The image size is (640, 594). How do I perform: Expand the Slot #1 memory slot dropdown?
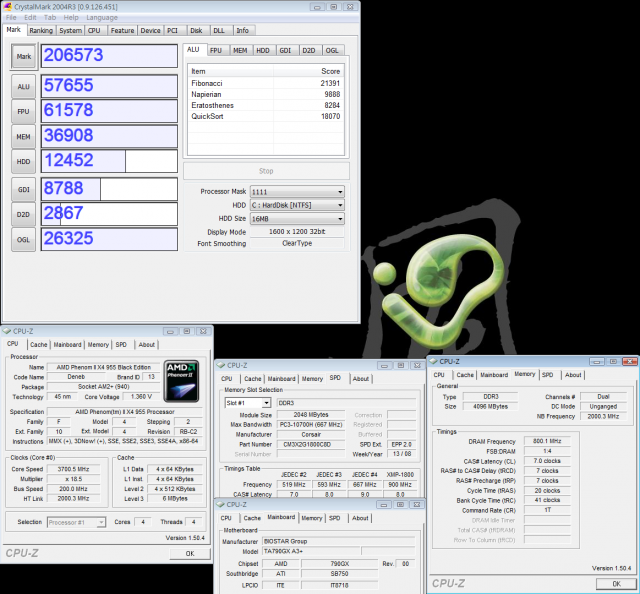(266, 403)
